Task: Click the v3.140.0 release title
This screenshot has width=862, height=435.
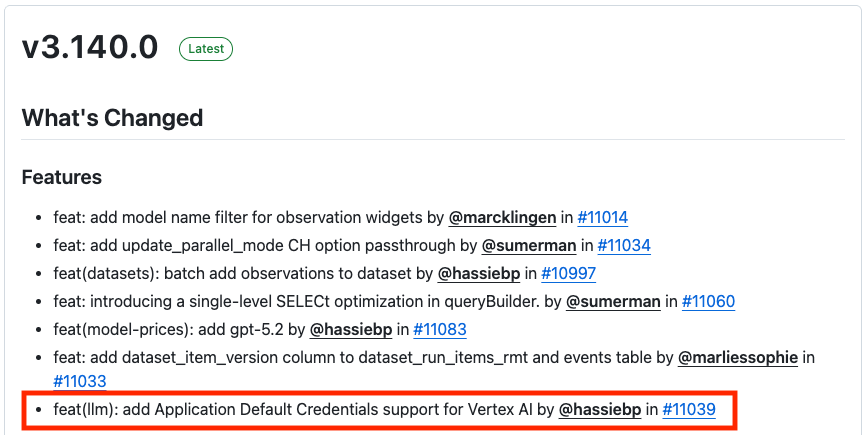Action: click(90, 48)
